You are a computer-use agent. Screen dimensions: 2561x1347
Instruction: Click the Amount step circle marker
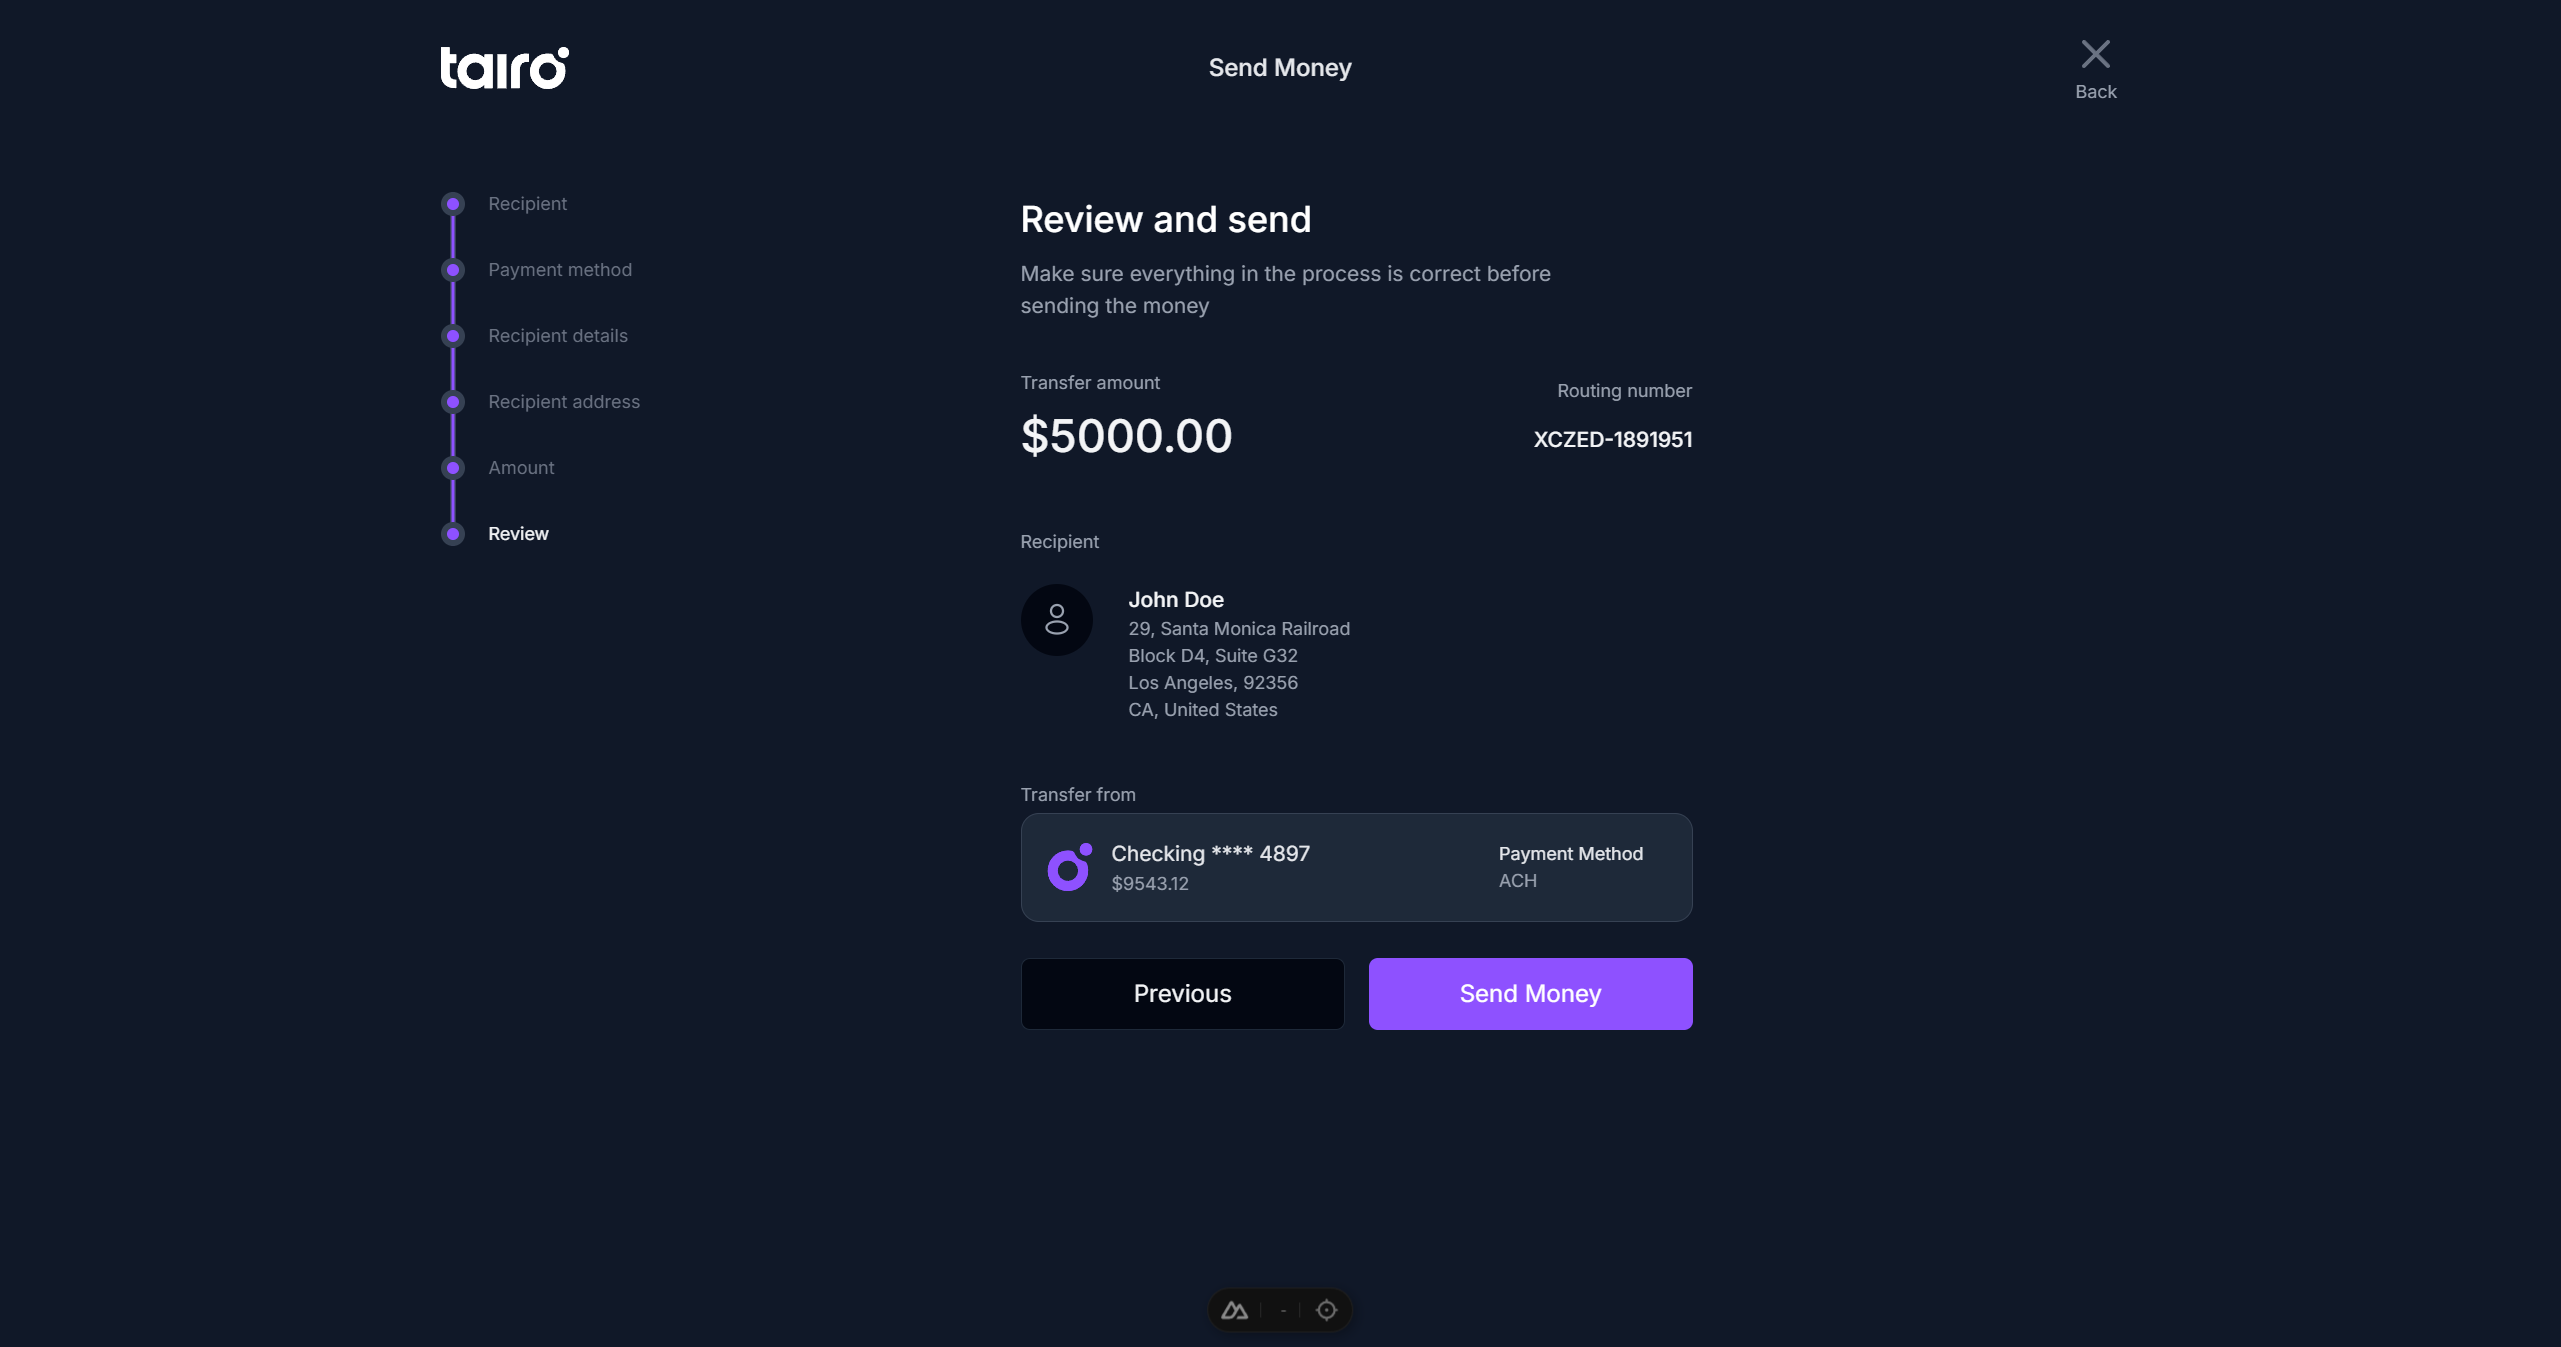tap(453, 468)
